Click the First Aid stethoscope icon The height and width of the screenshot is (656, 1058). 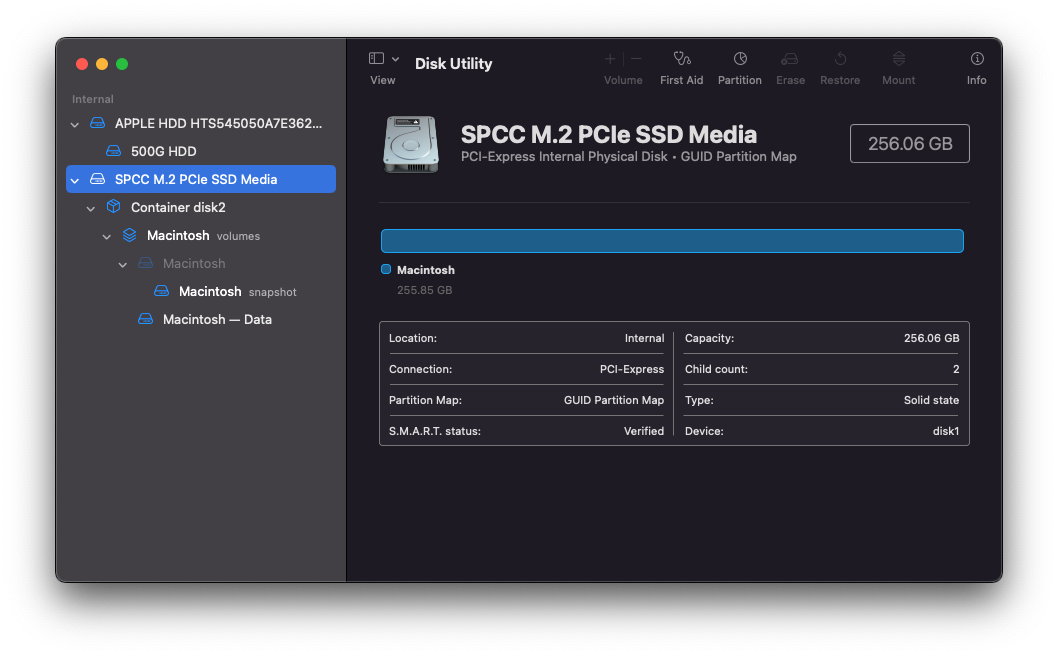(682, 59)
